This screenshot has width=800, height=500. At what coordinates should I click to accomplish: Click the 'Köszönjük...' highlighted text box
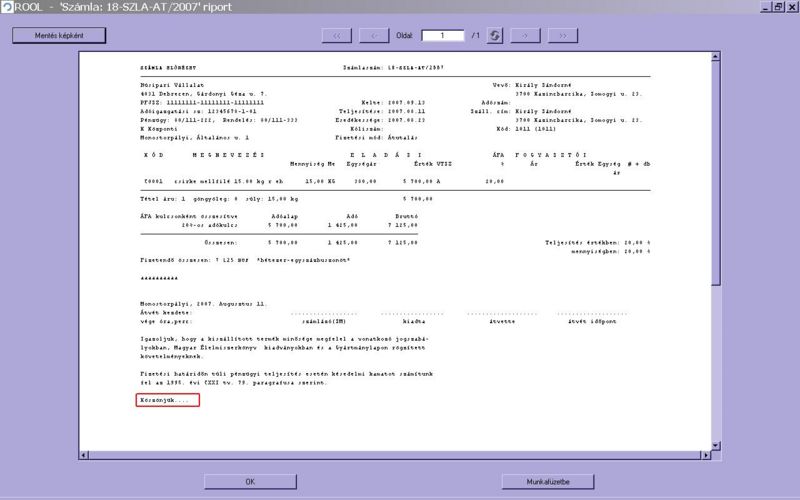[x=168, y=400]
